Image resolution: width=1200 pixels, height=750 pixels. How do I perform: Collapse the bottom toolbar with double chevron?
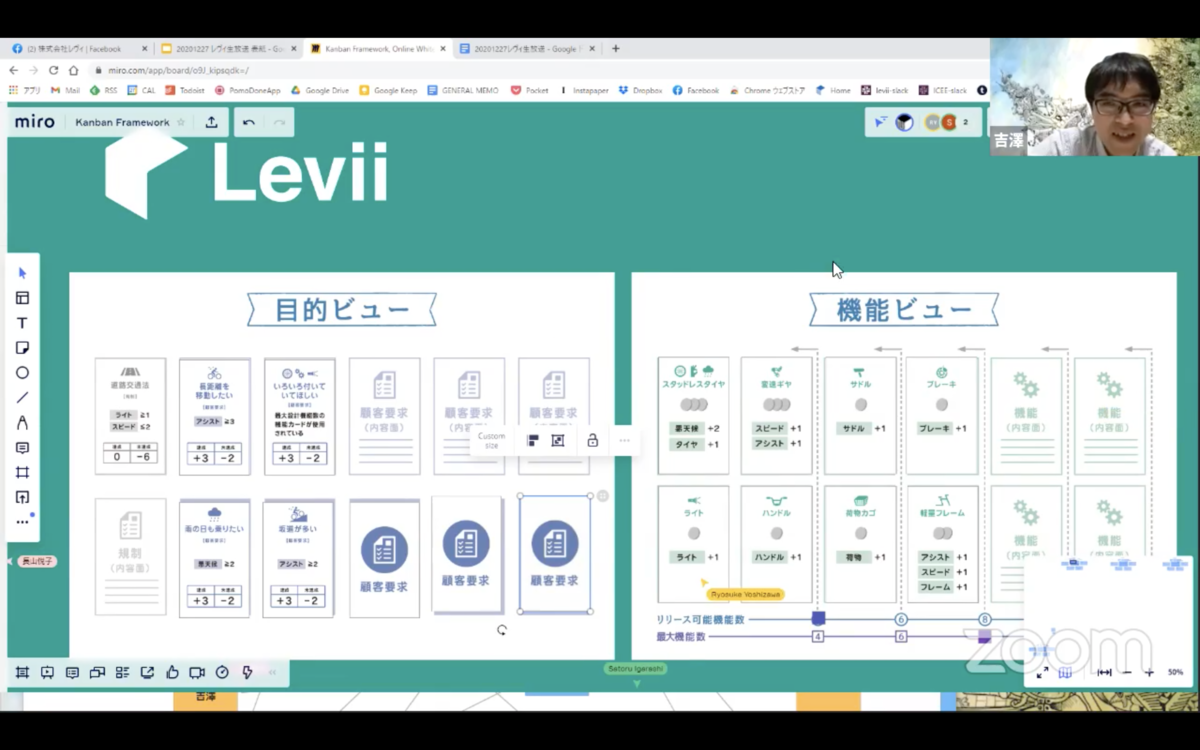click(x=273, y=673)
